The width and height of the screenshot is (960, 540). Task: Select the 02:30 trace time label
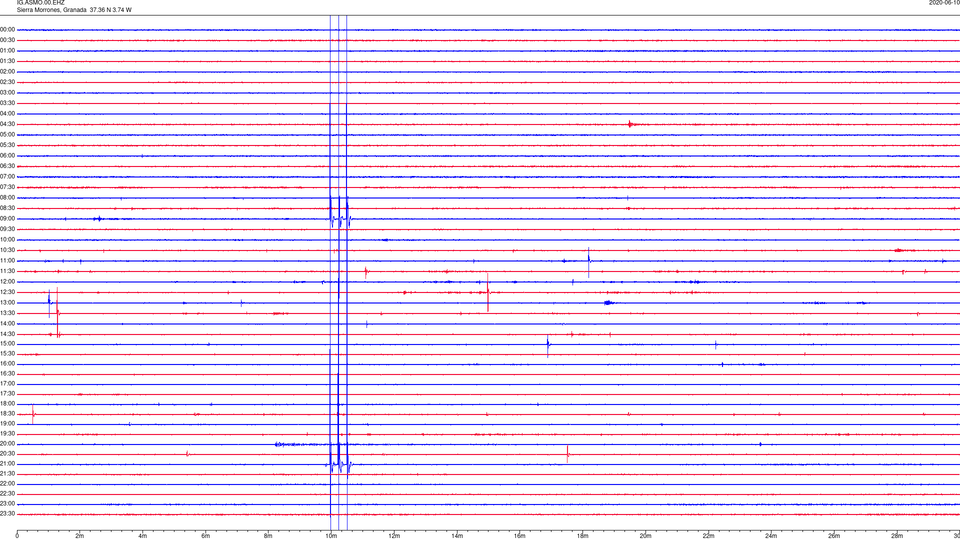8,82
